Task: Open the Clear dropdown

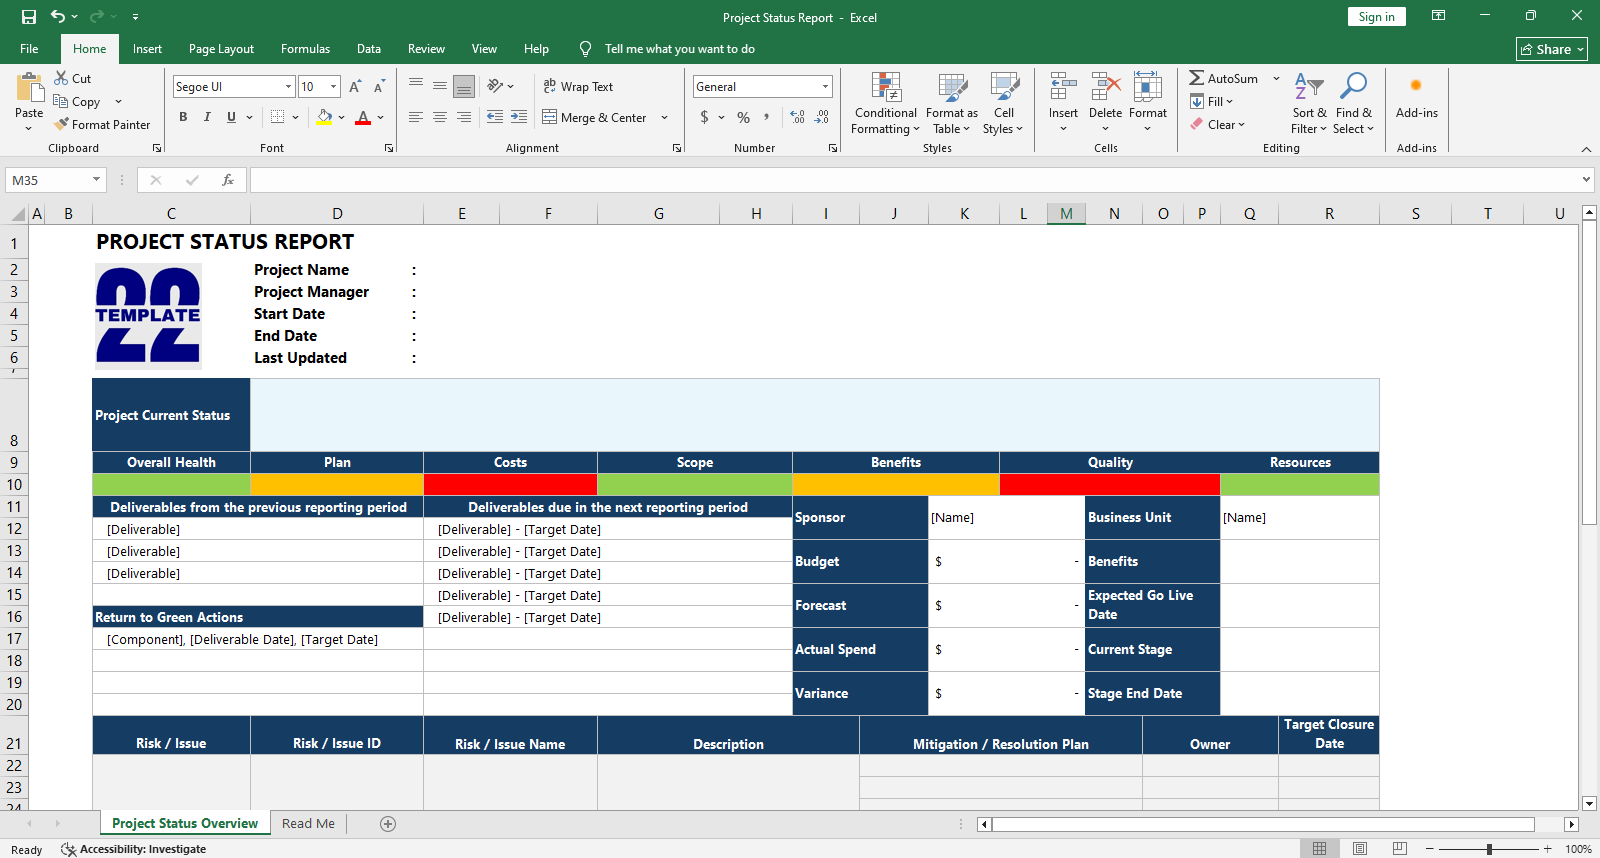Action: (1217, 124)
